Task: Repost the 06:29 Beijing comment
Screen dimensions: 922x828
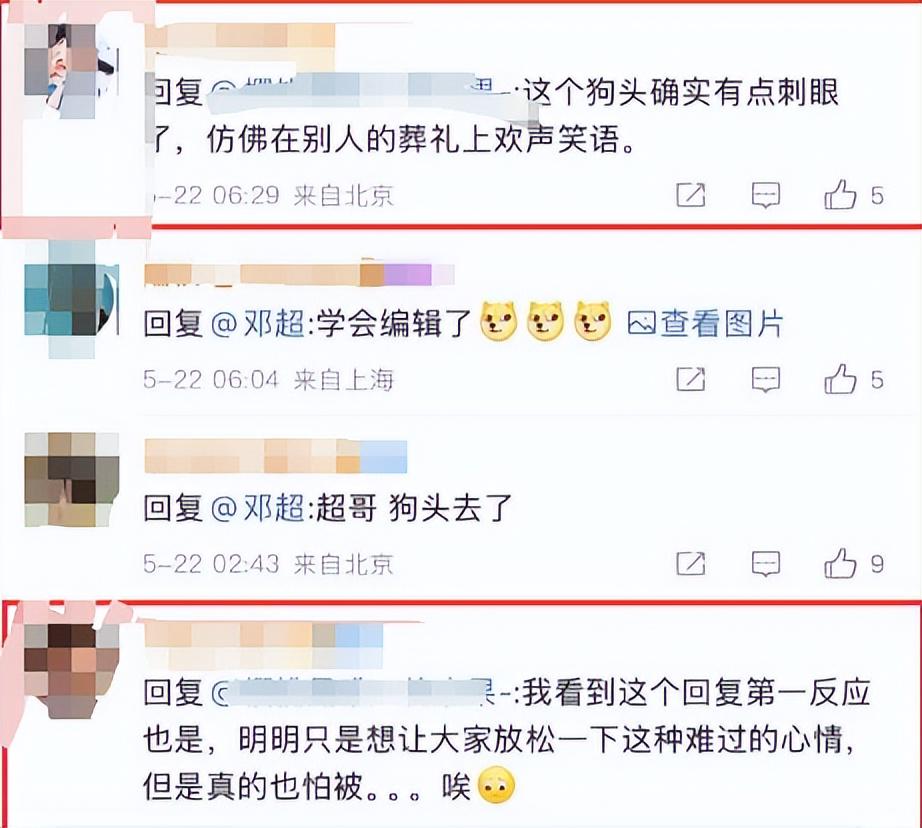Action: [691, 195]
